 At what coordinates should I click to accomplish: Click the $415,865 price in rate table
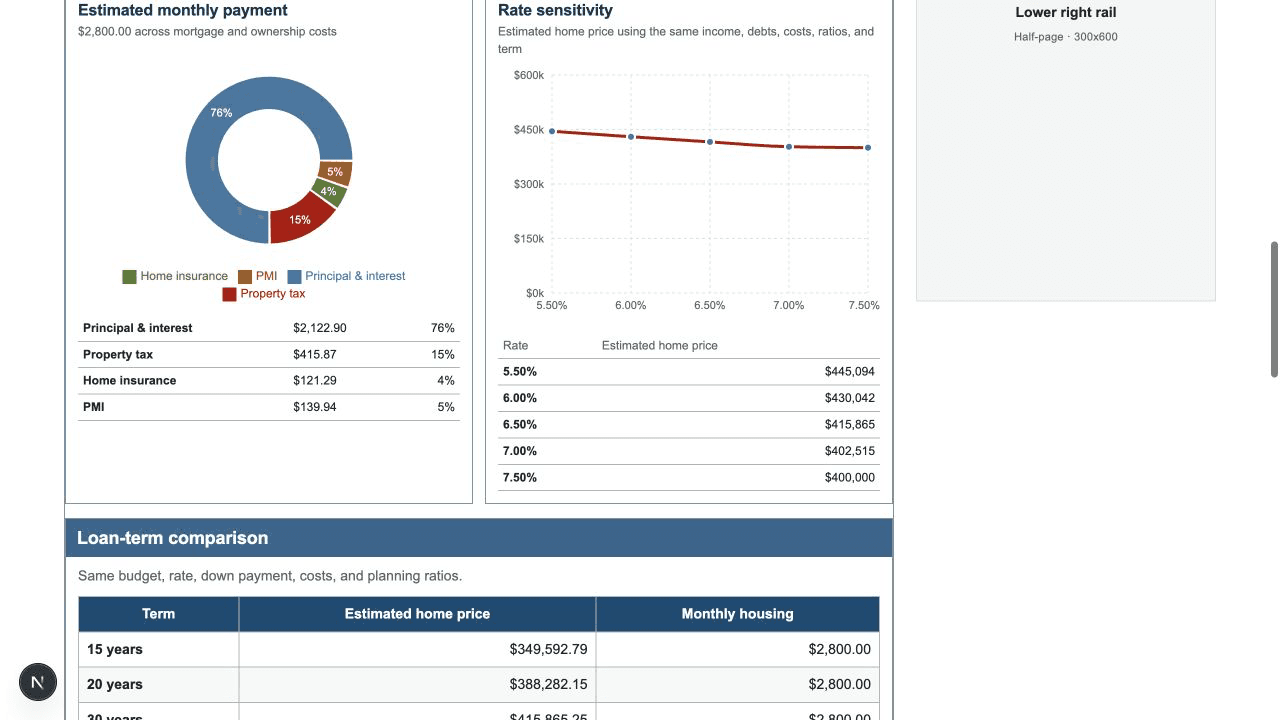point(850,425)
